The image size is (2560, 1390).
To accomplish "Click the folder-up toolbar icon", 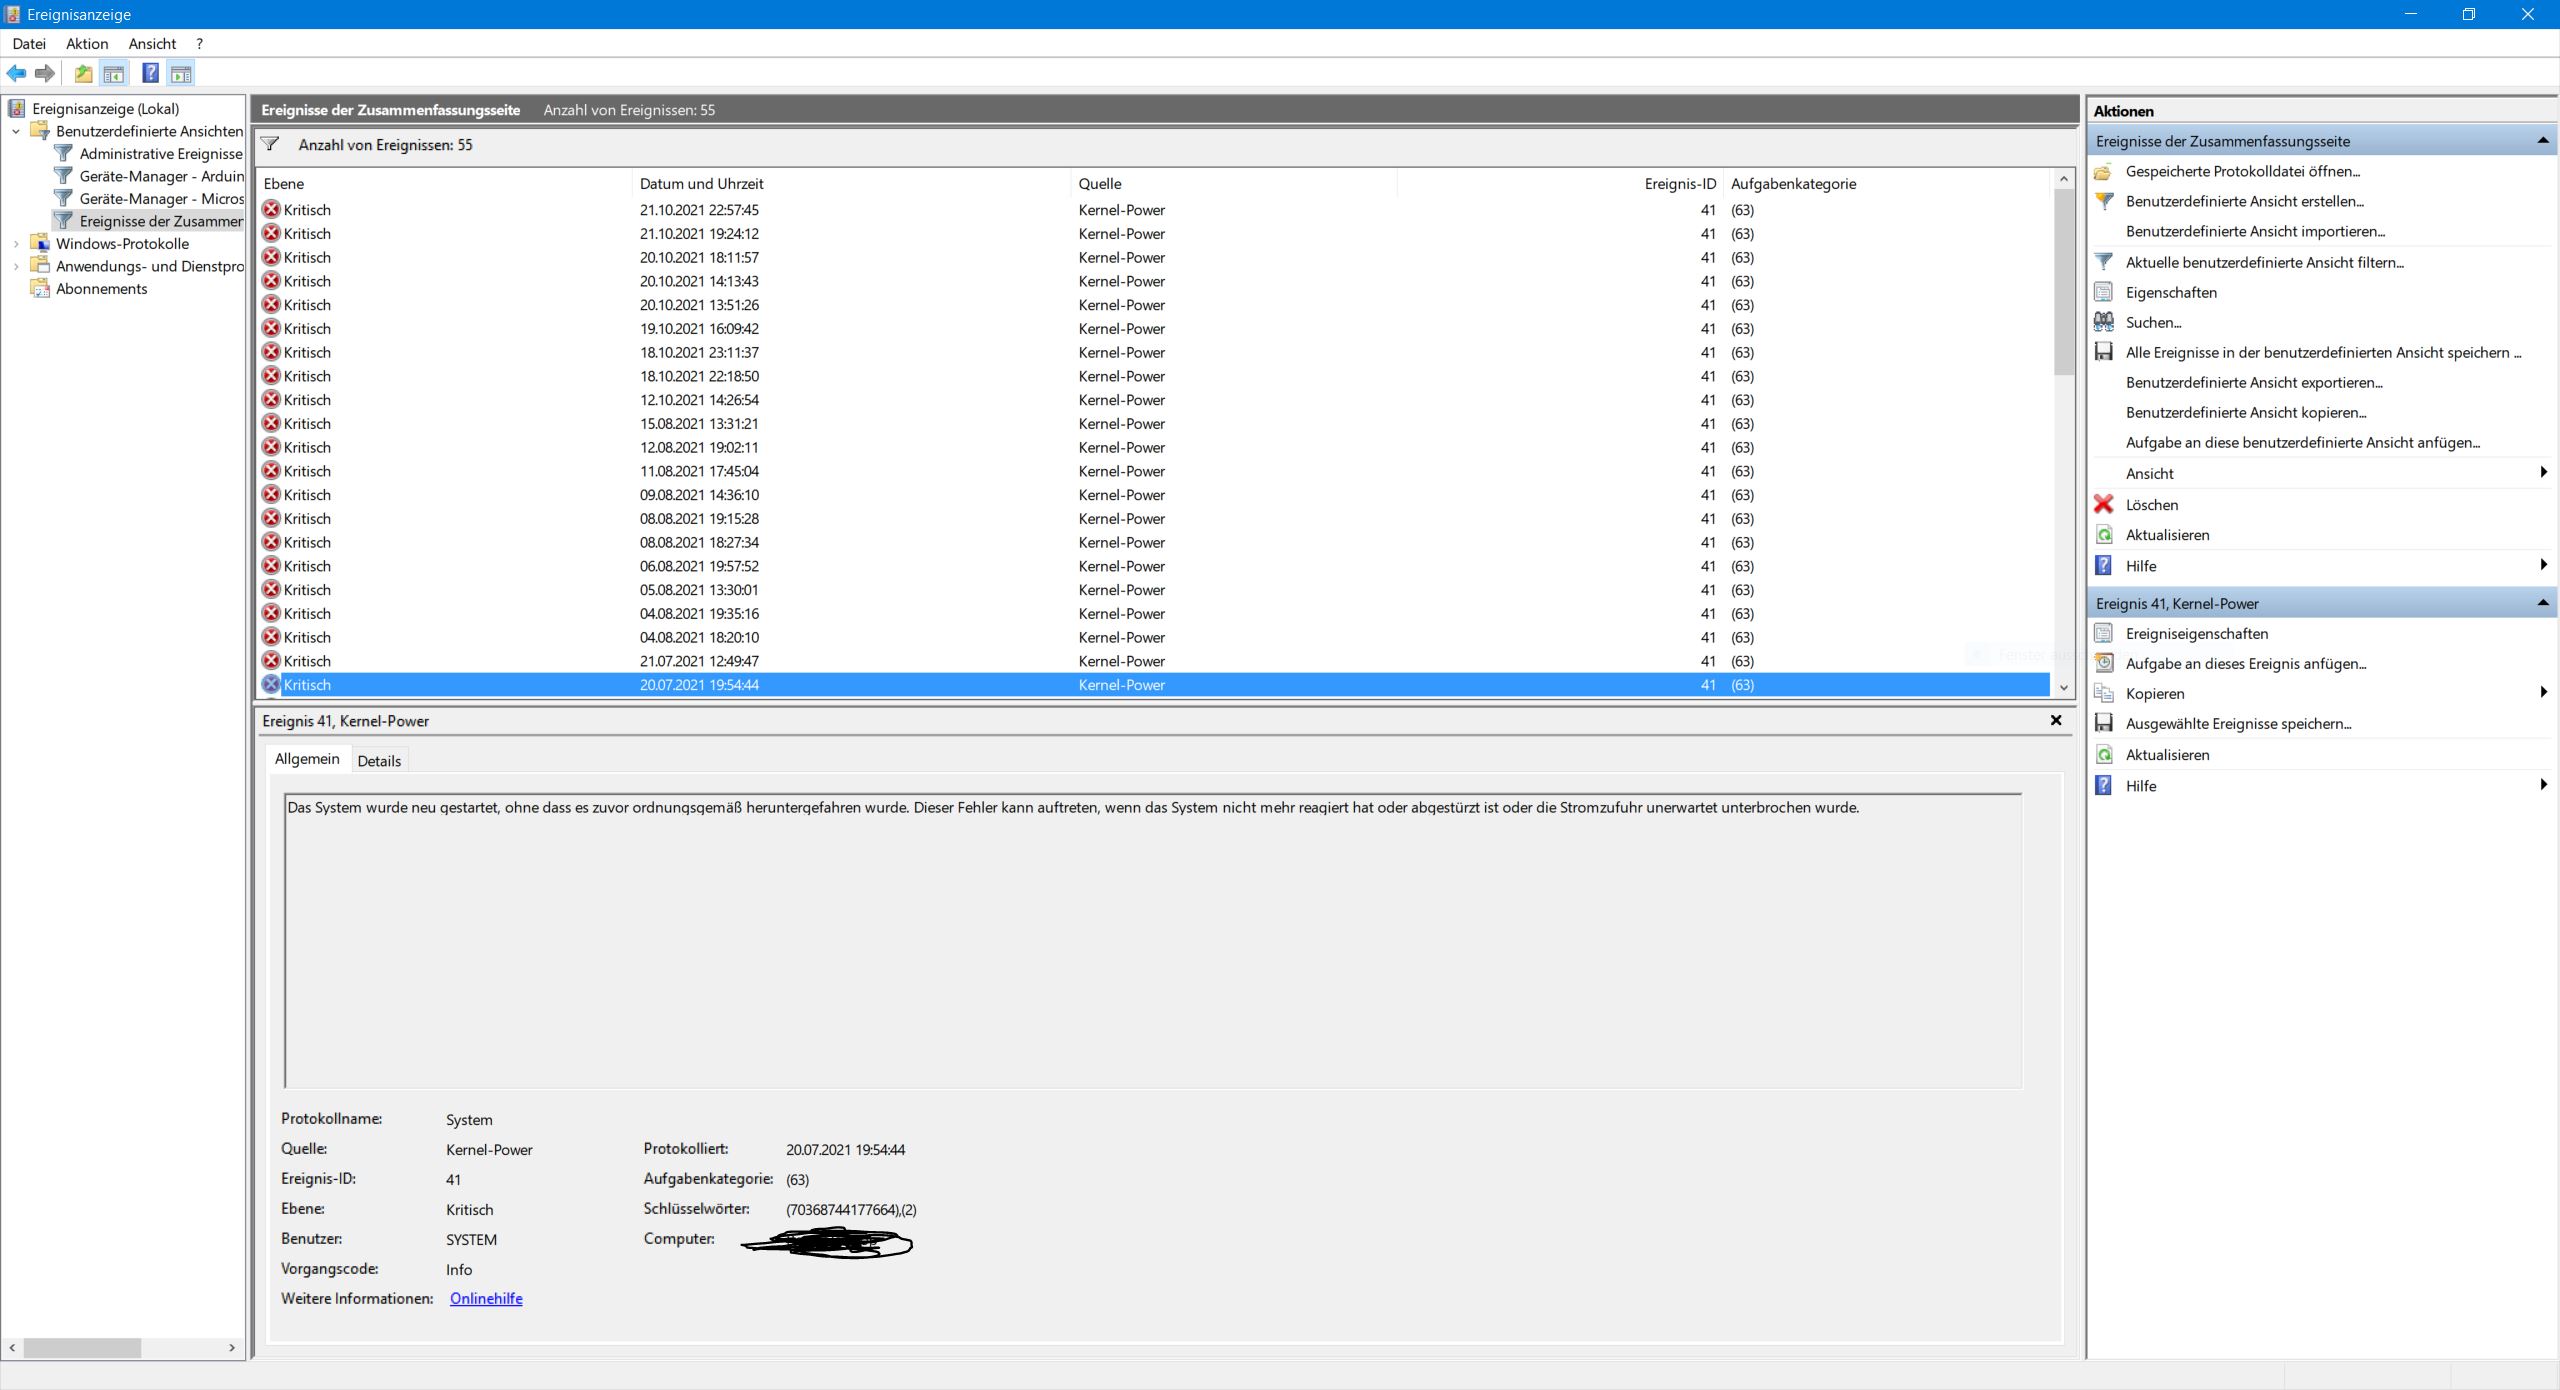I will (x=84, y=73).
